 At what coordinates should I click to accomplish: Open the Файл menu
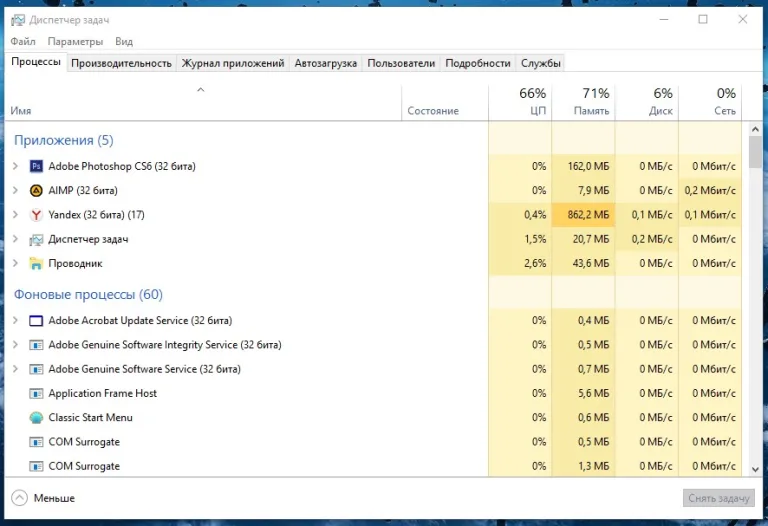point(23,42)
